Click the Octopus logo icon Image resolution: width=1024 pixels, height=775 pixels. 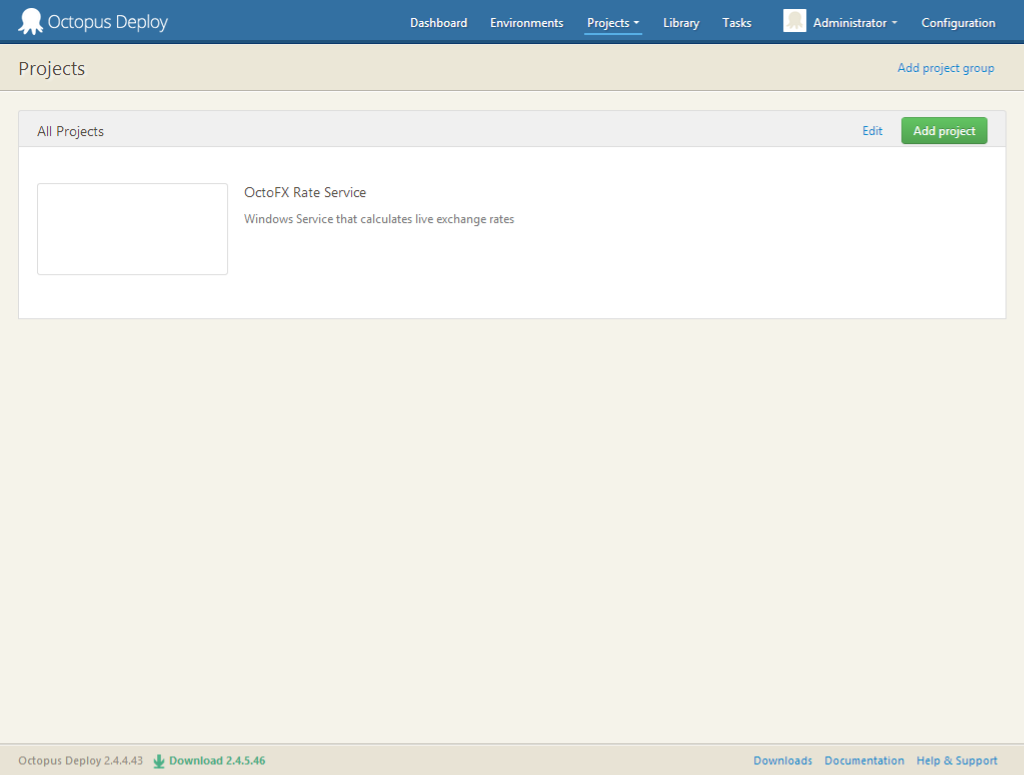[x=31, y=21]
